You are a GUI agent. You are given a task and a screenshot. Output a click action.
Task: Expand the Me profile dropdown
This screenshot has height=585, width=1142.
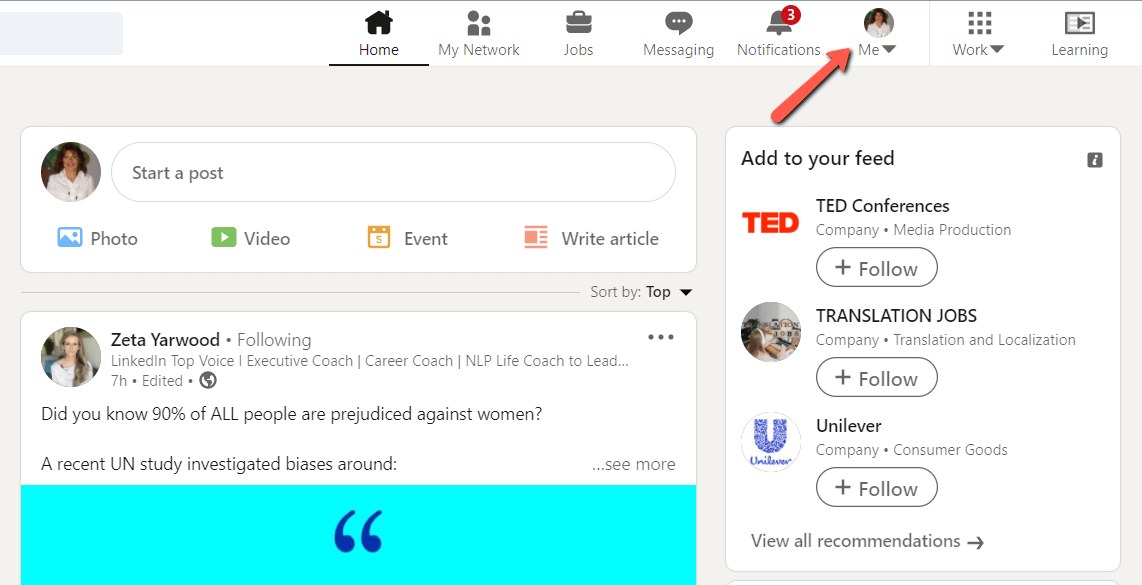[x=877, y=49]
